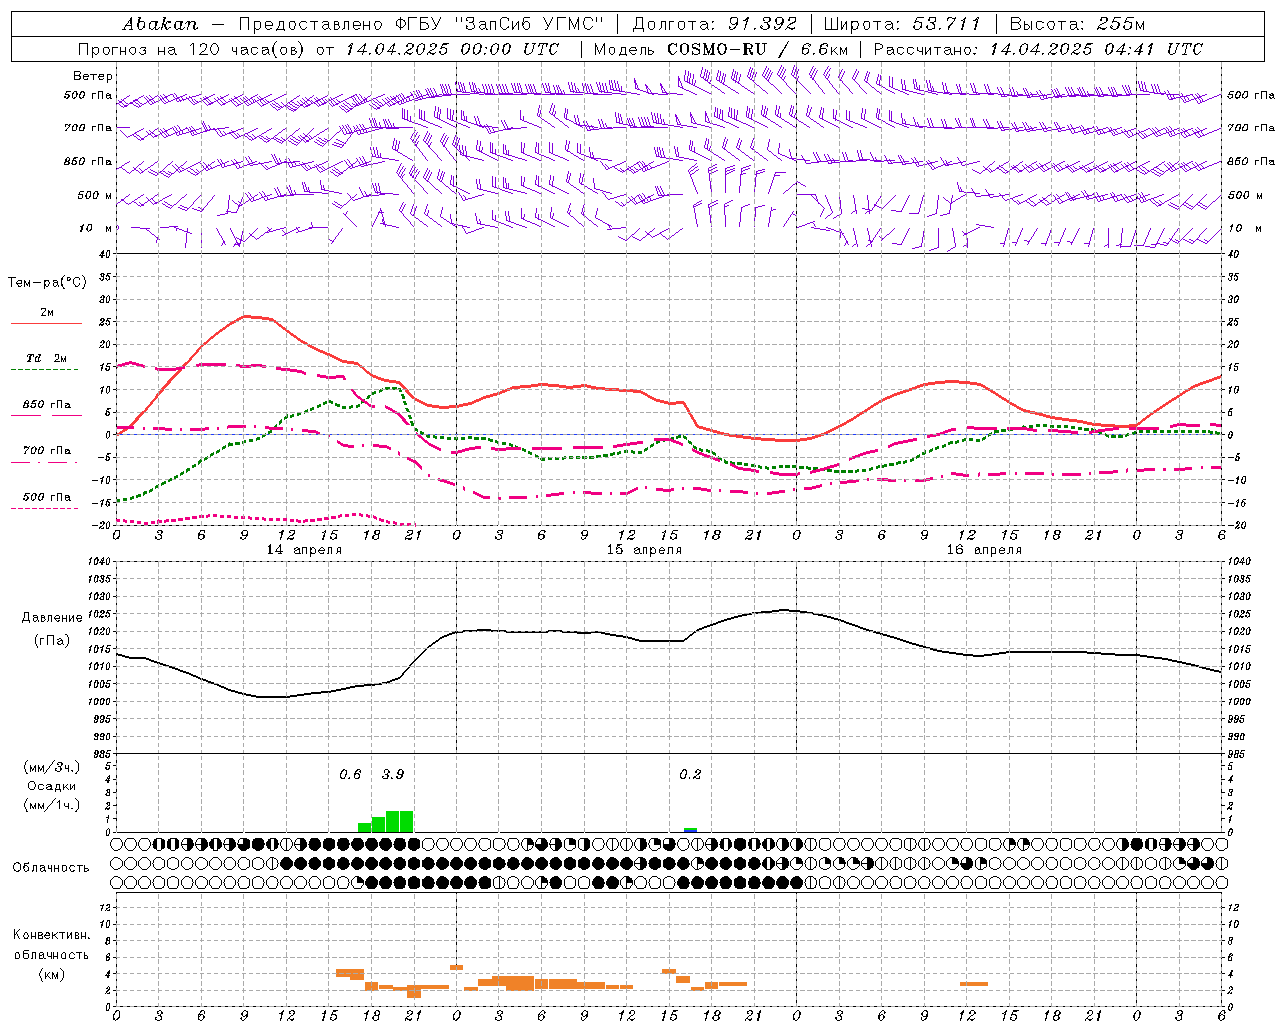The image size is (1280, 1024).
Task: Click the 0.2 precipitation total value
Action: [x=690, y=775]
